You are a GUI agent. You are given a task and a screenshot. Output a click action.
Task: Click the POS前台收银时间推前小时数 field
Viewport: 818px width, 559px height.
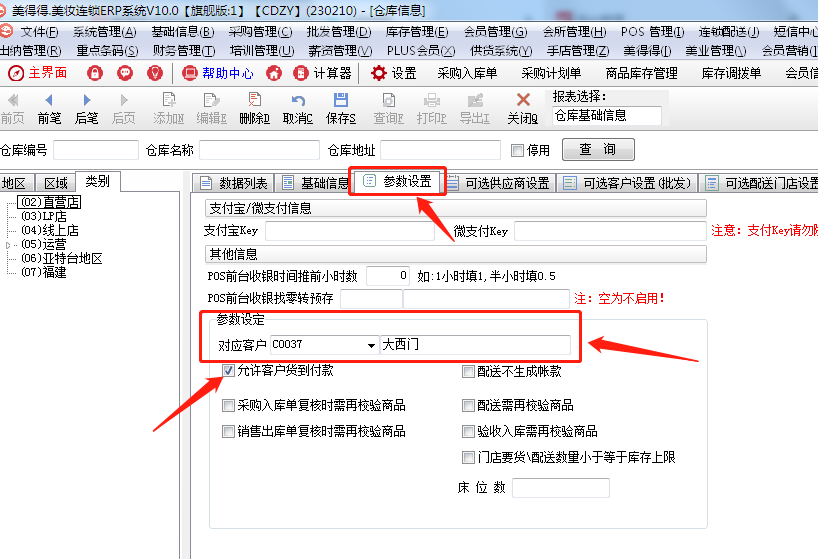(x=388, y=276)
